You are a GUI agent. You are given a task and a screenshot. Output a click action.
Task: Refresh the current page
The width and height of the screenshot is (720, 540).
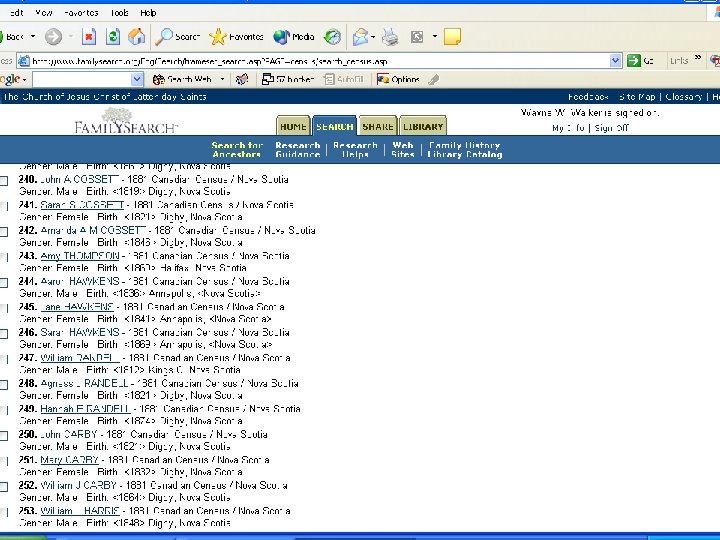(x=112, y=37)
